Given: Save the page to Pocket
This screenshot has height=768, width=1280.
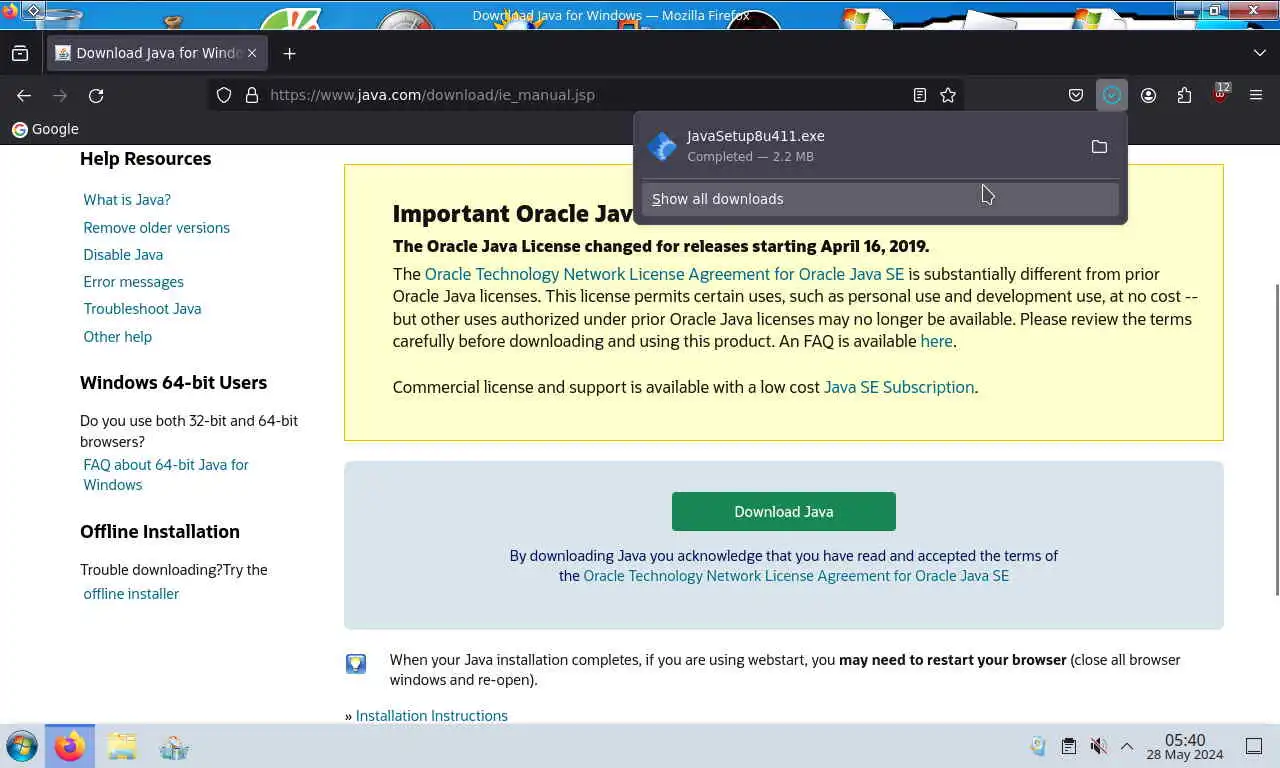Looking at the screenshot, I should click(1076, 95).
